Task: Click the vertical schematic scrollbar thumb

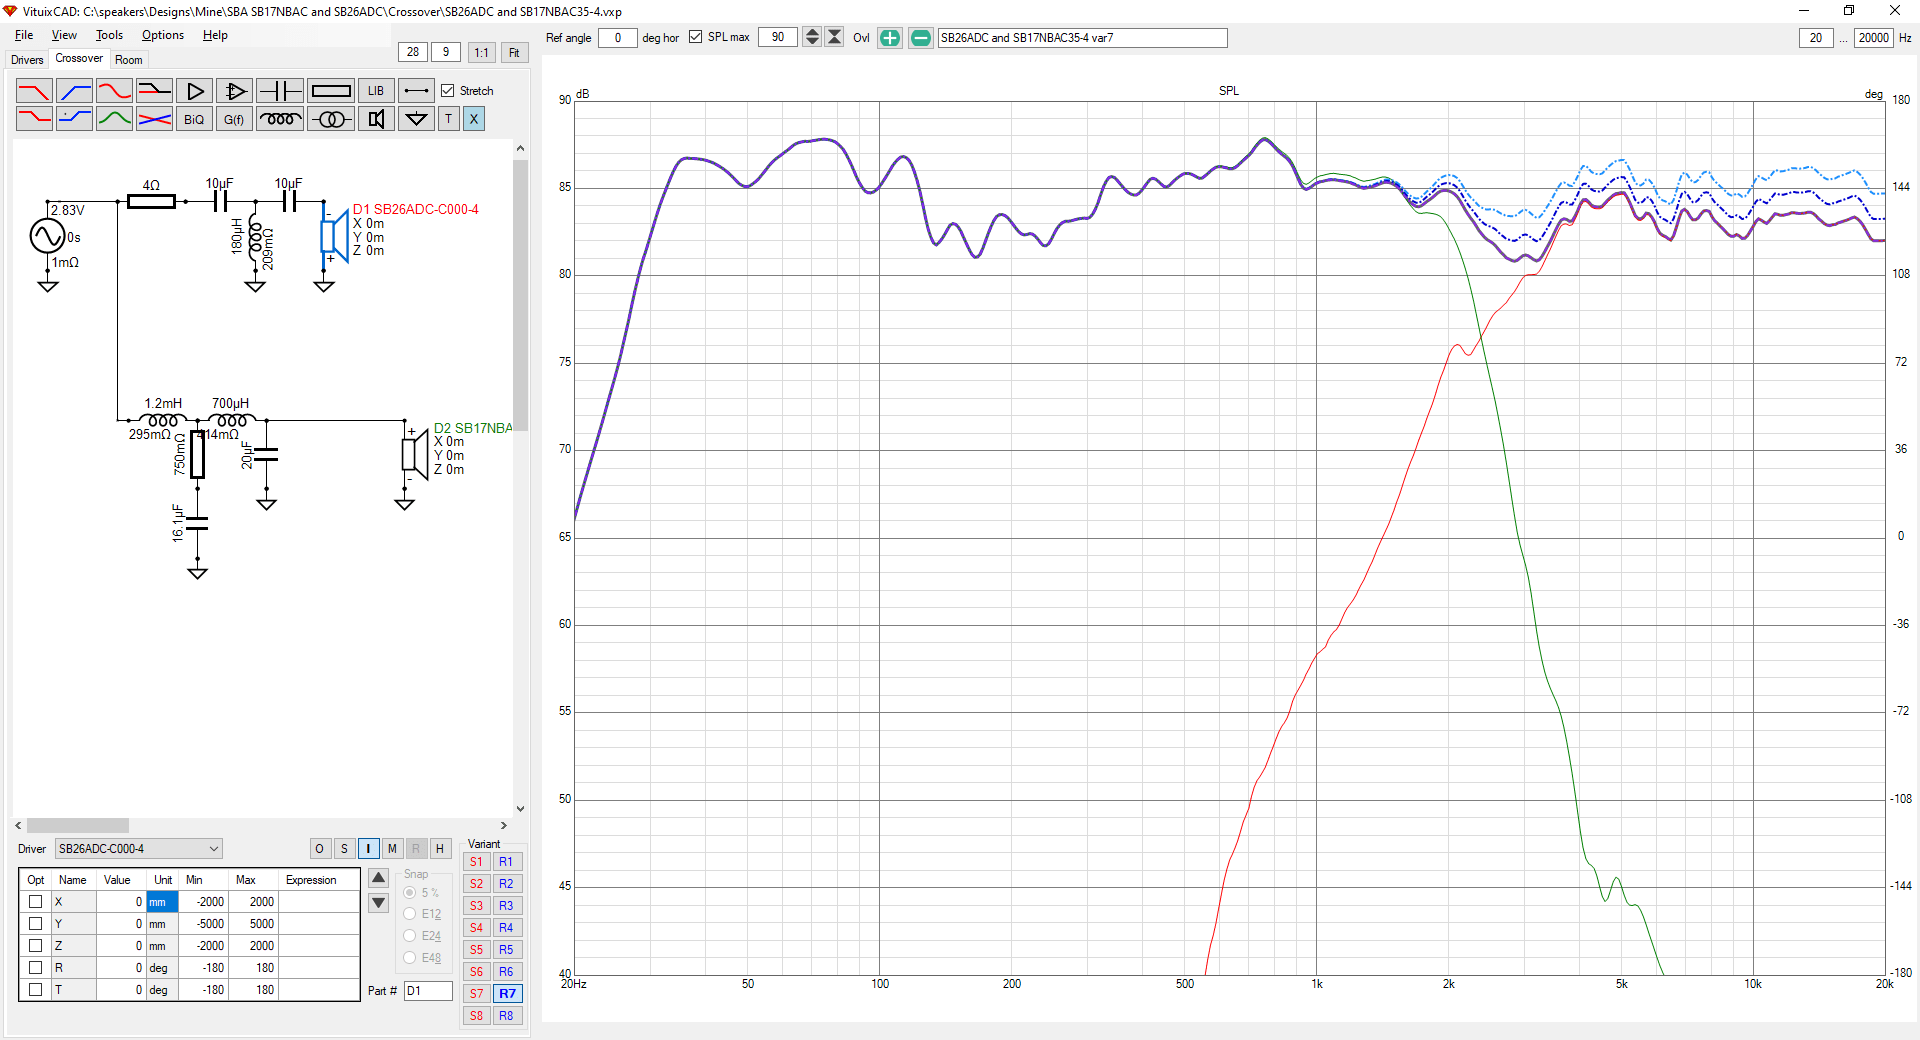Action: coord(520,295)
